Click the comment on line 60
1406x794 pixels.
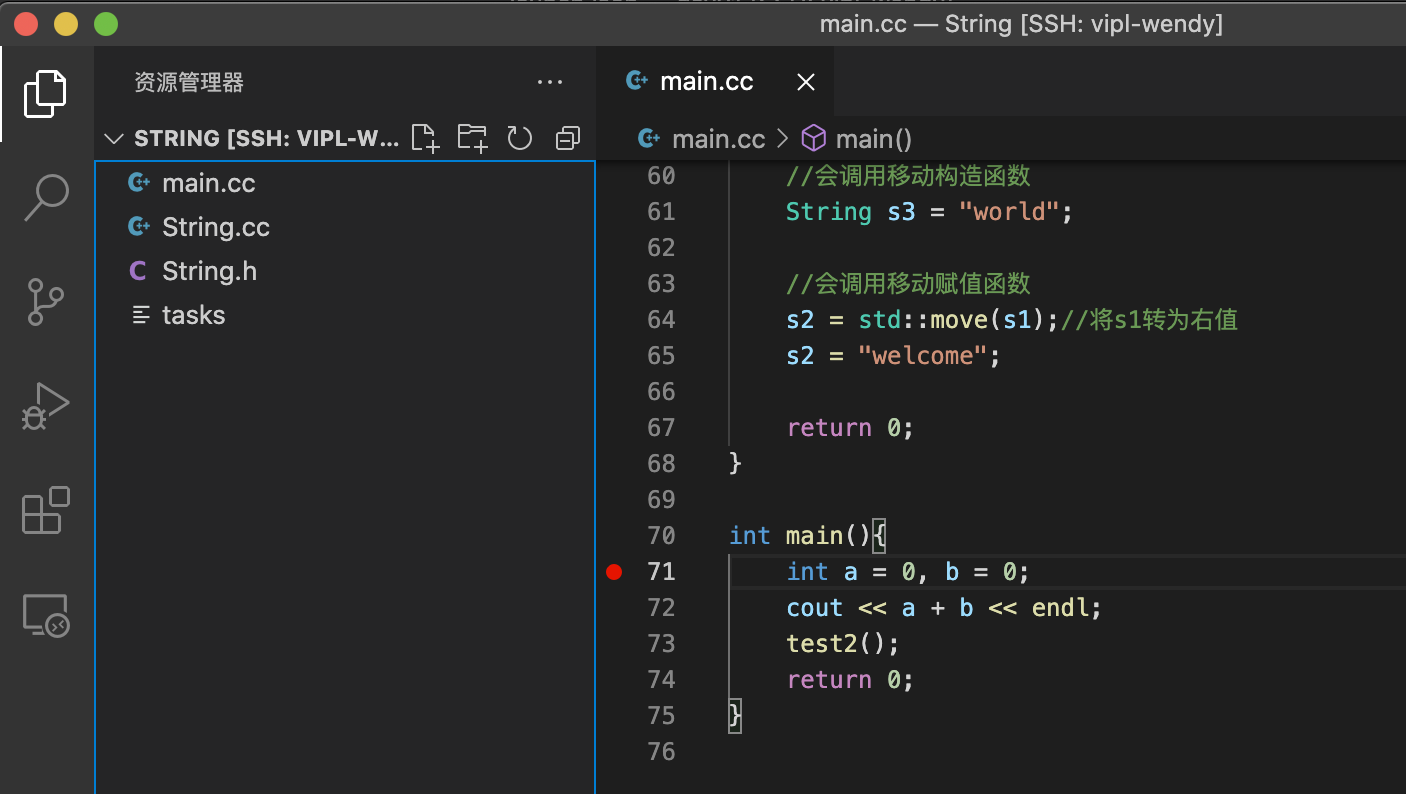908,176
